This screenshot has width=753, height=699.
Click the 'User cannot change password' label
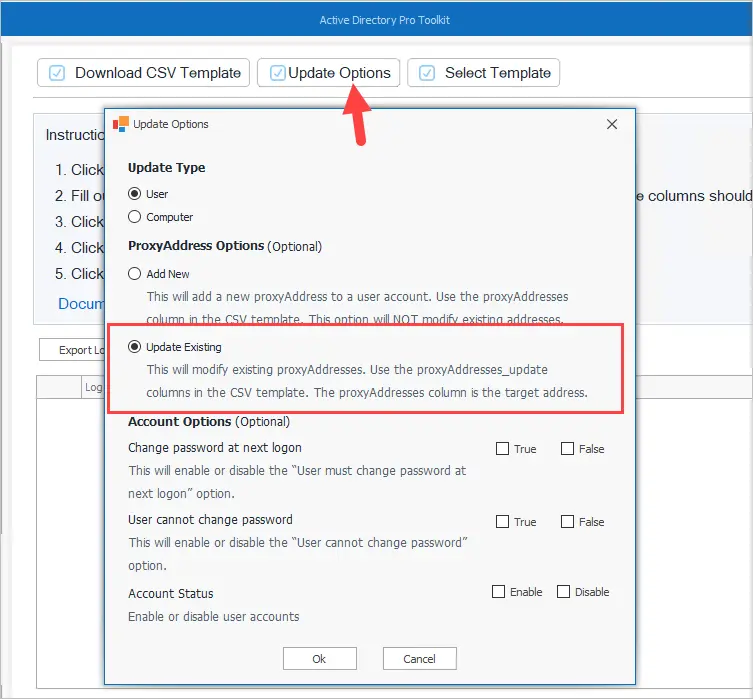(x=210, y=519)
